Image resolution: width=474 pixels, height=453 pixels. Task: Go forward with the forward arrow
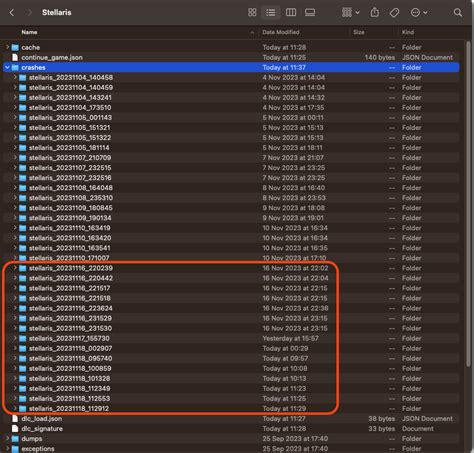pos(29,13)
